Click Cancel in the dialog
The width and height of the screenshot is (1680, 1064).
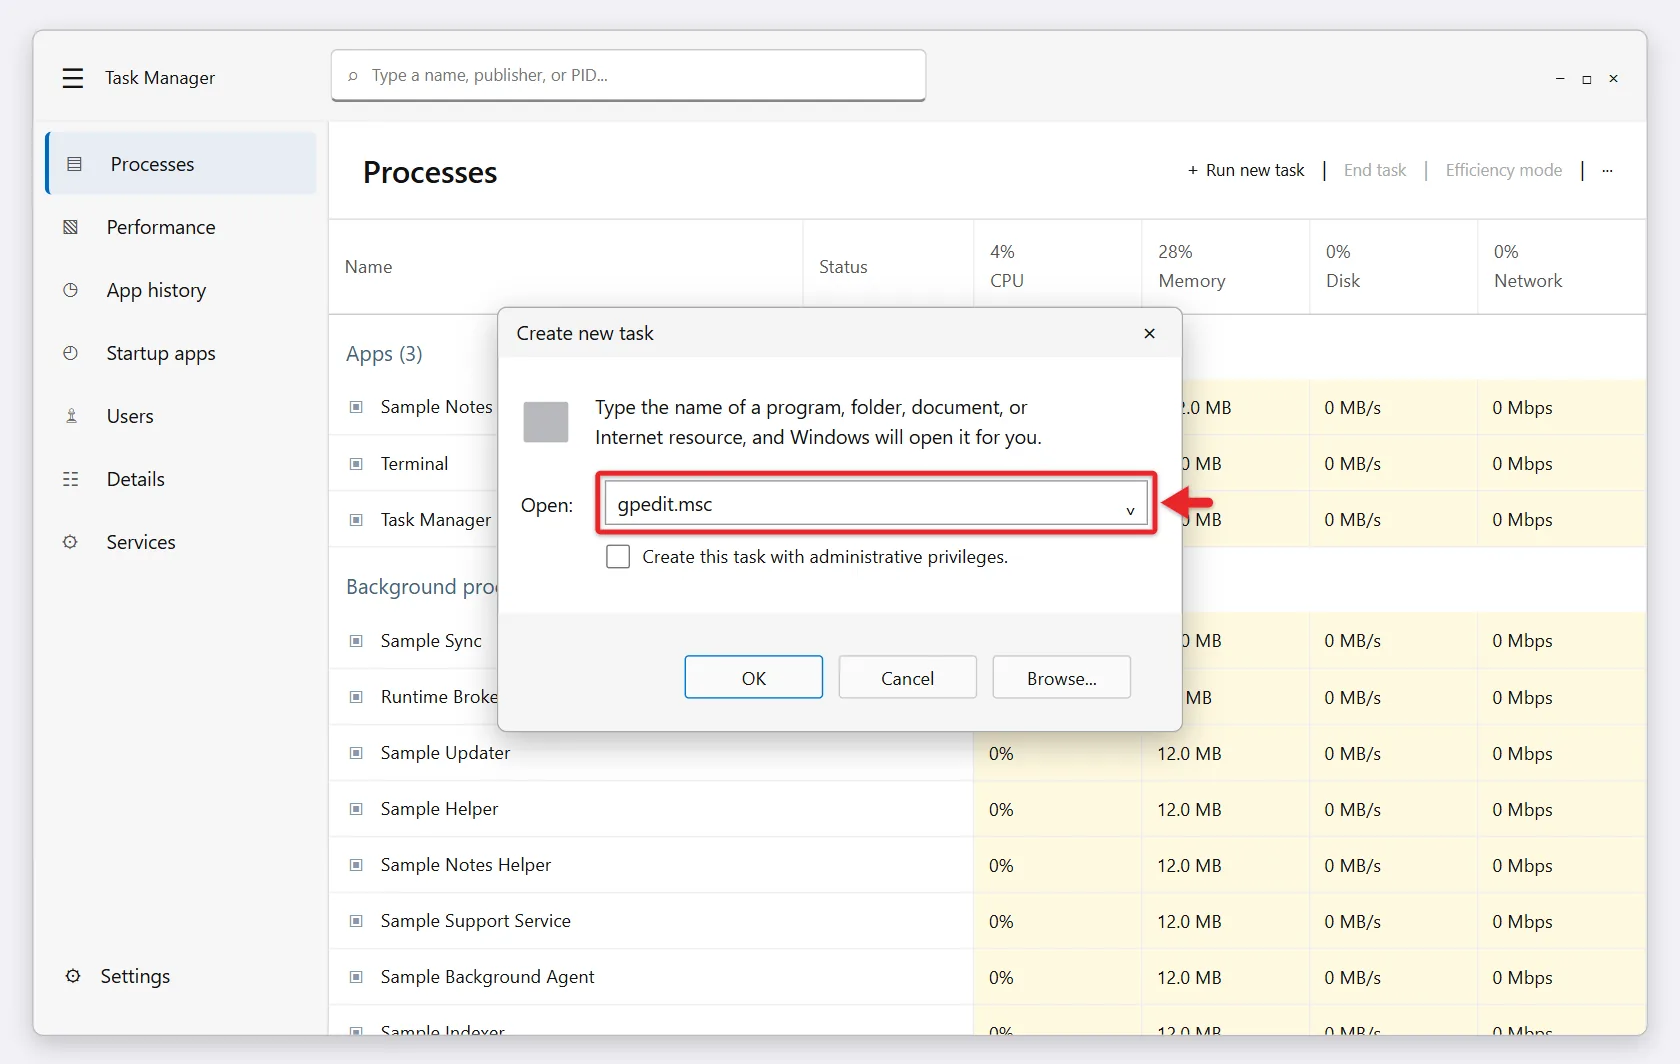pos(908,678)
